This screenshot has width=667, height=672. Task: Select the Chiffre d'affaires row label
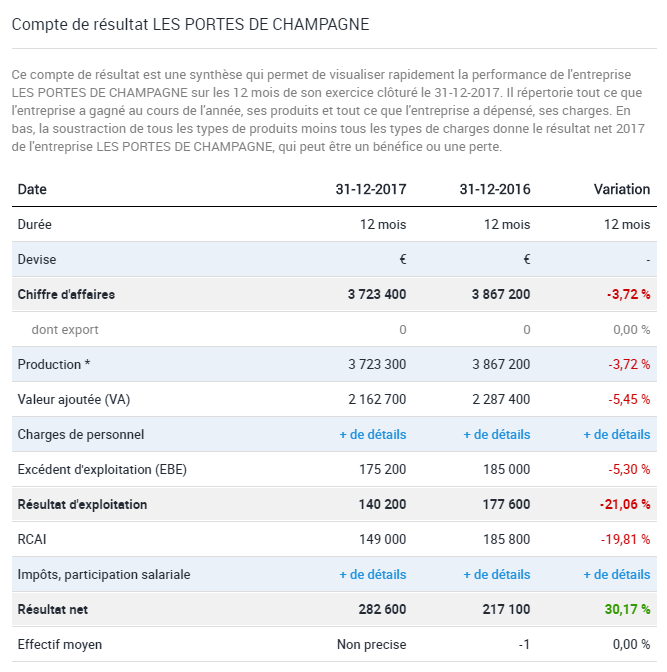tap(66, 294)
